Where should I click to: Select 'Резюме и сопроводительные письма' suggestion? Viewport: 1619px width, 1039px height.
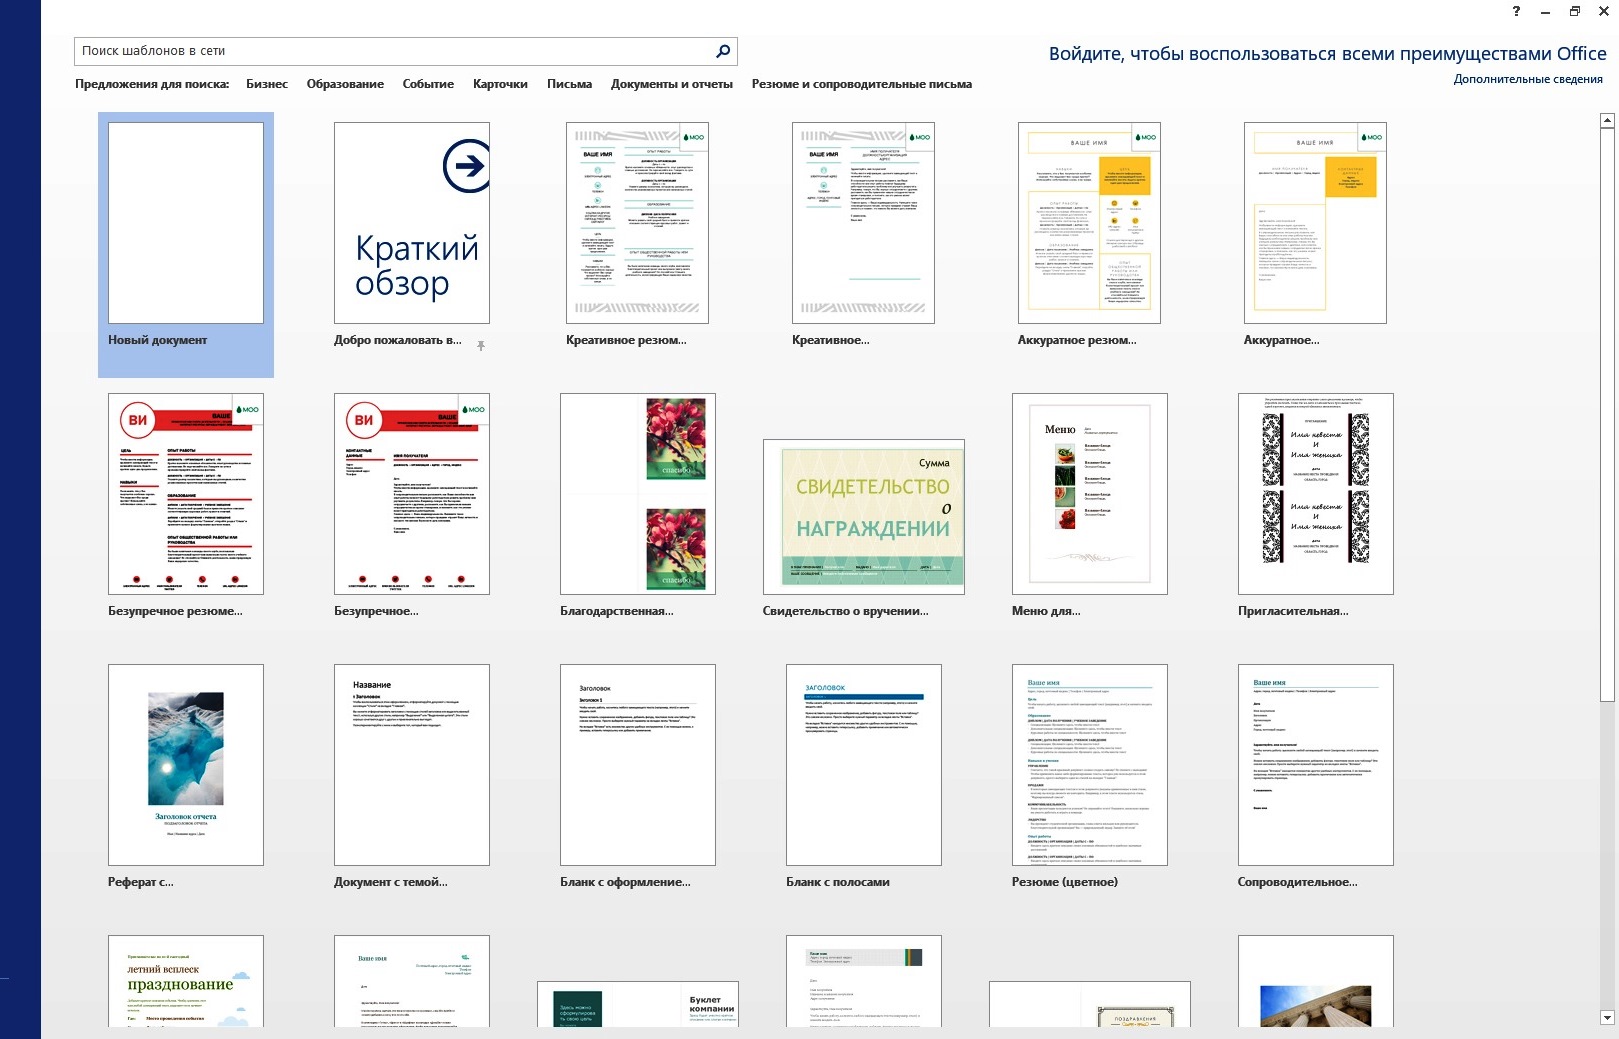[x=862, y=84]
